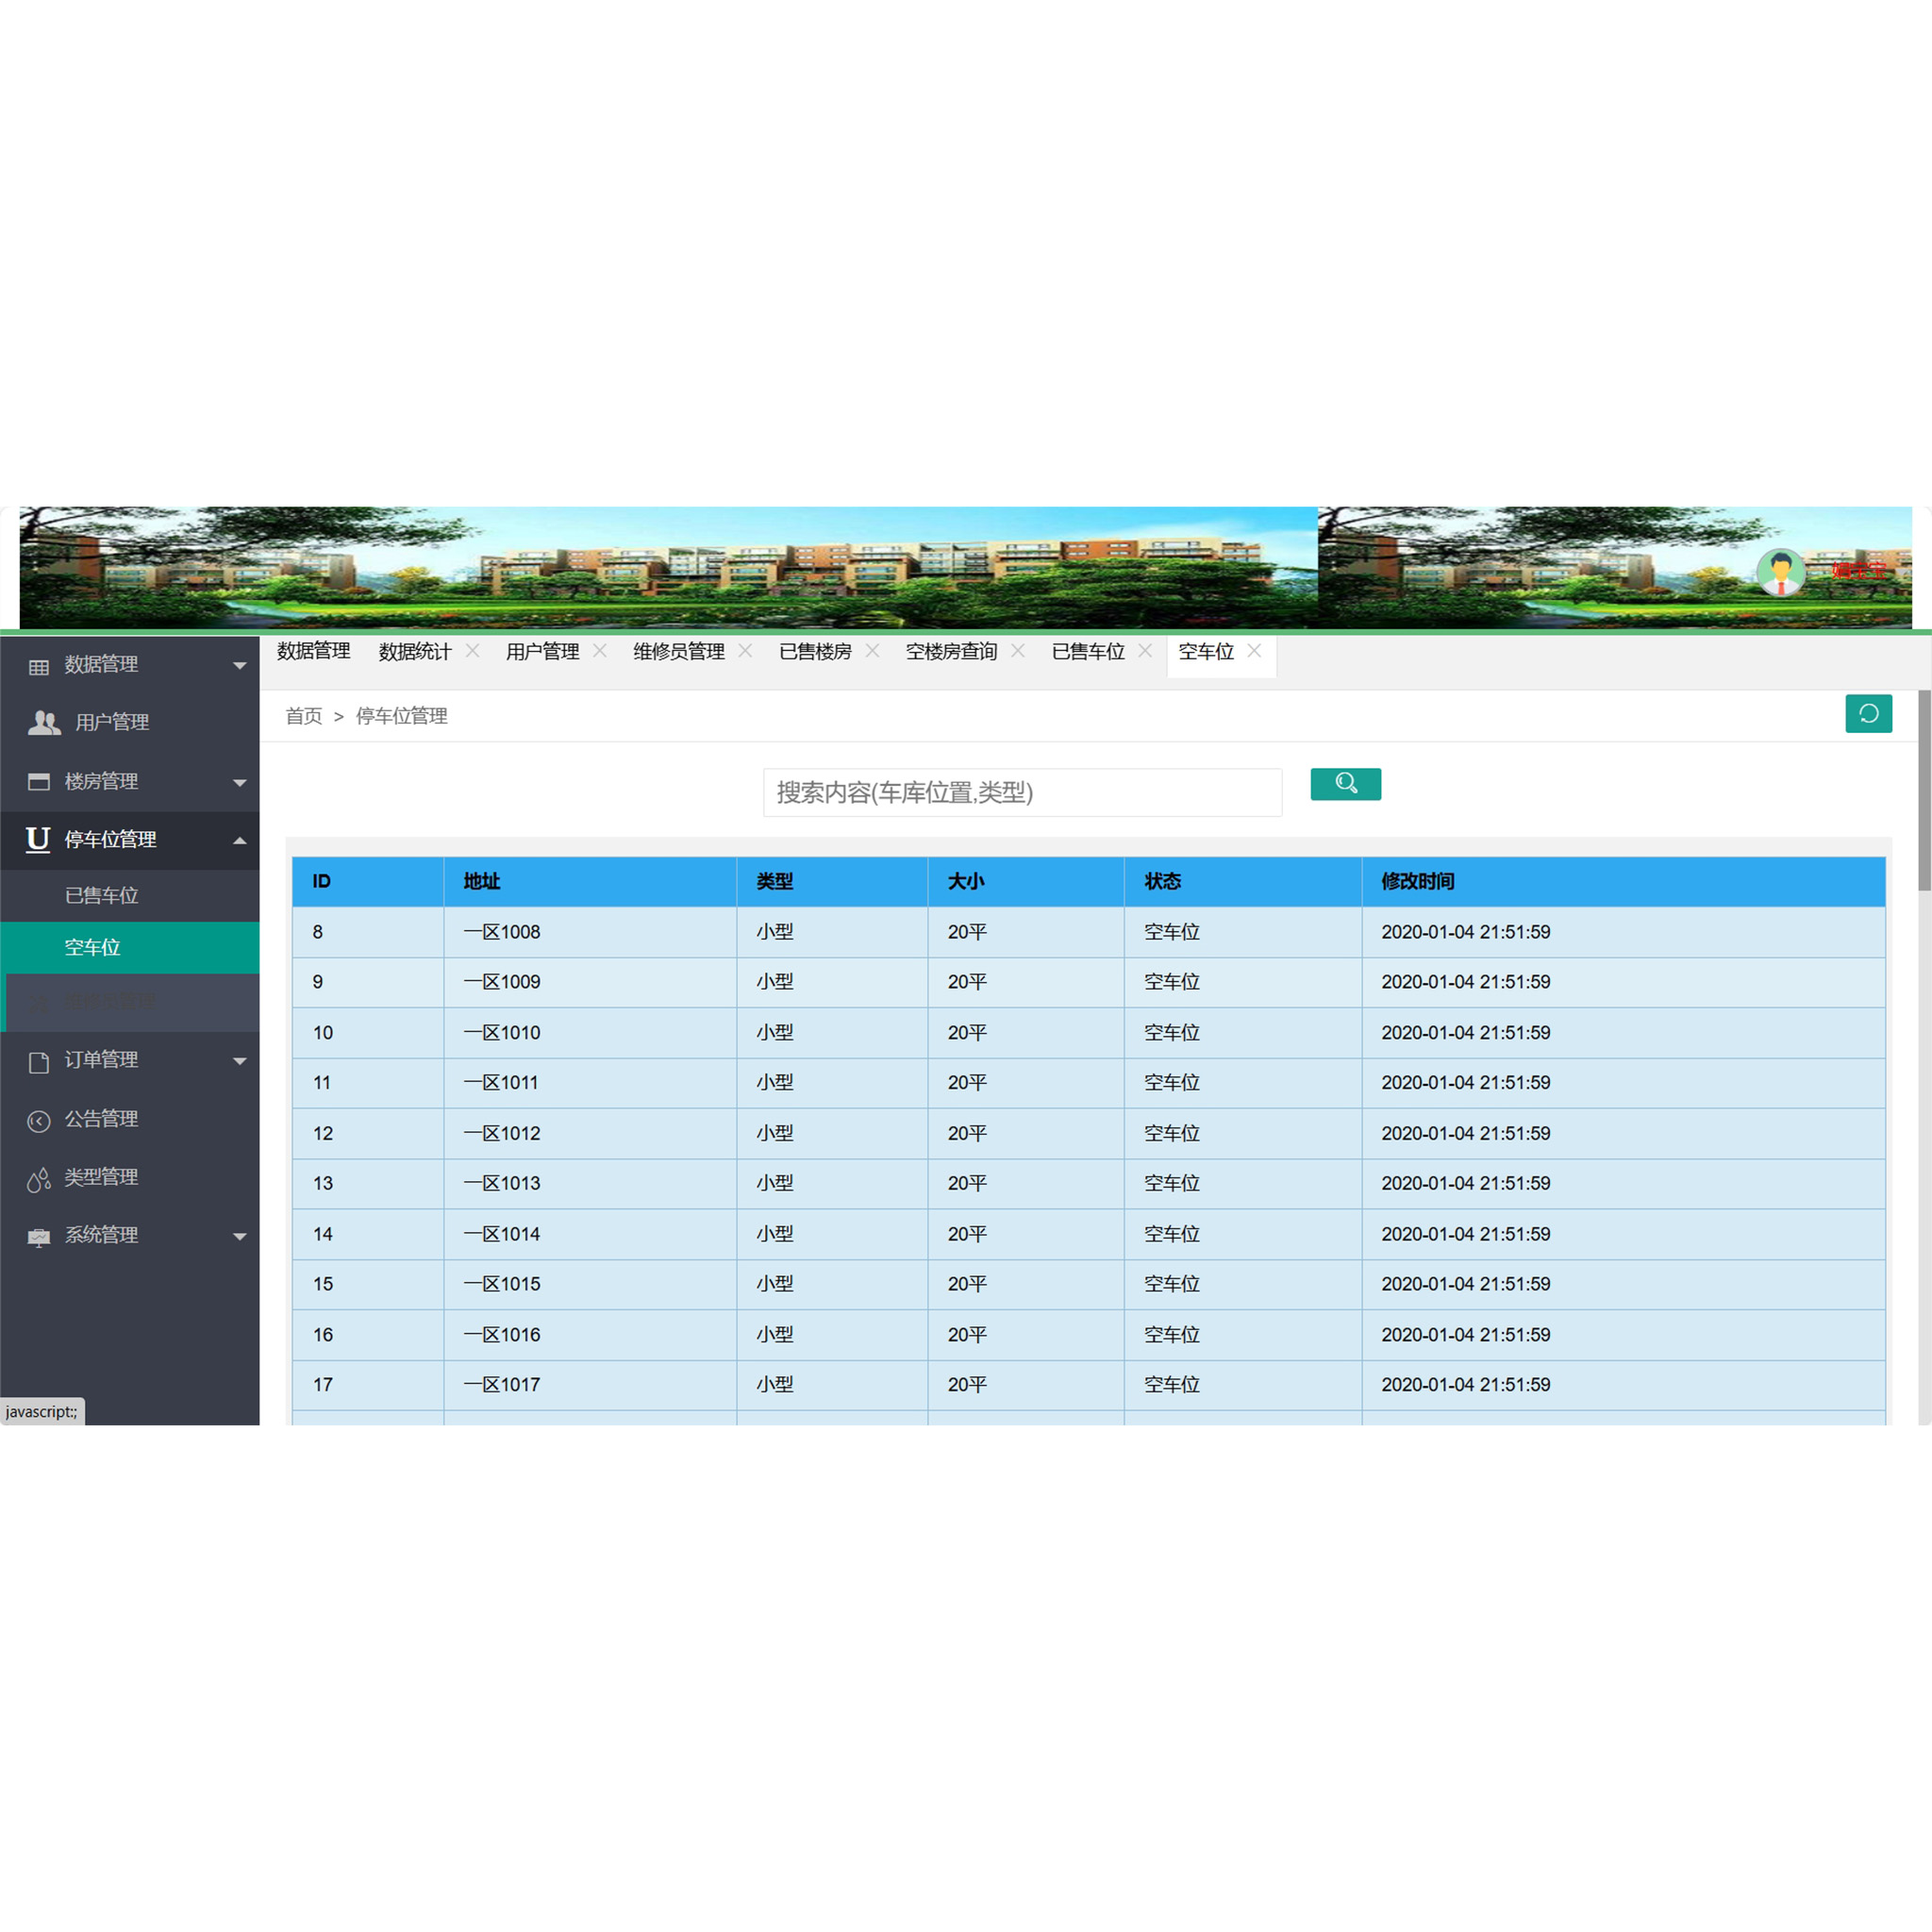Click the 停车位管理 breadcrumb link
This screenshot has height=1932, width=1932.
(401, 716)
